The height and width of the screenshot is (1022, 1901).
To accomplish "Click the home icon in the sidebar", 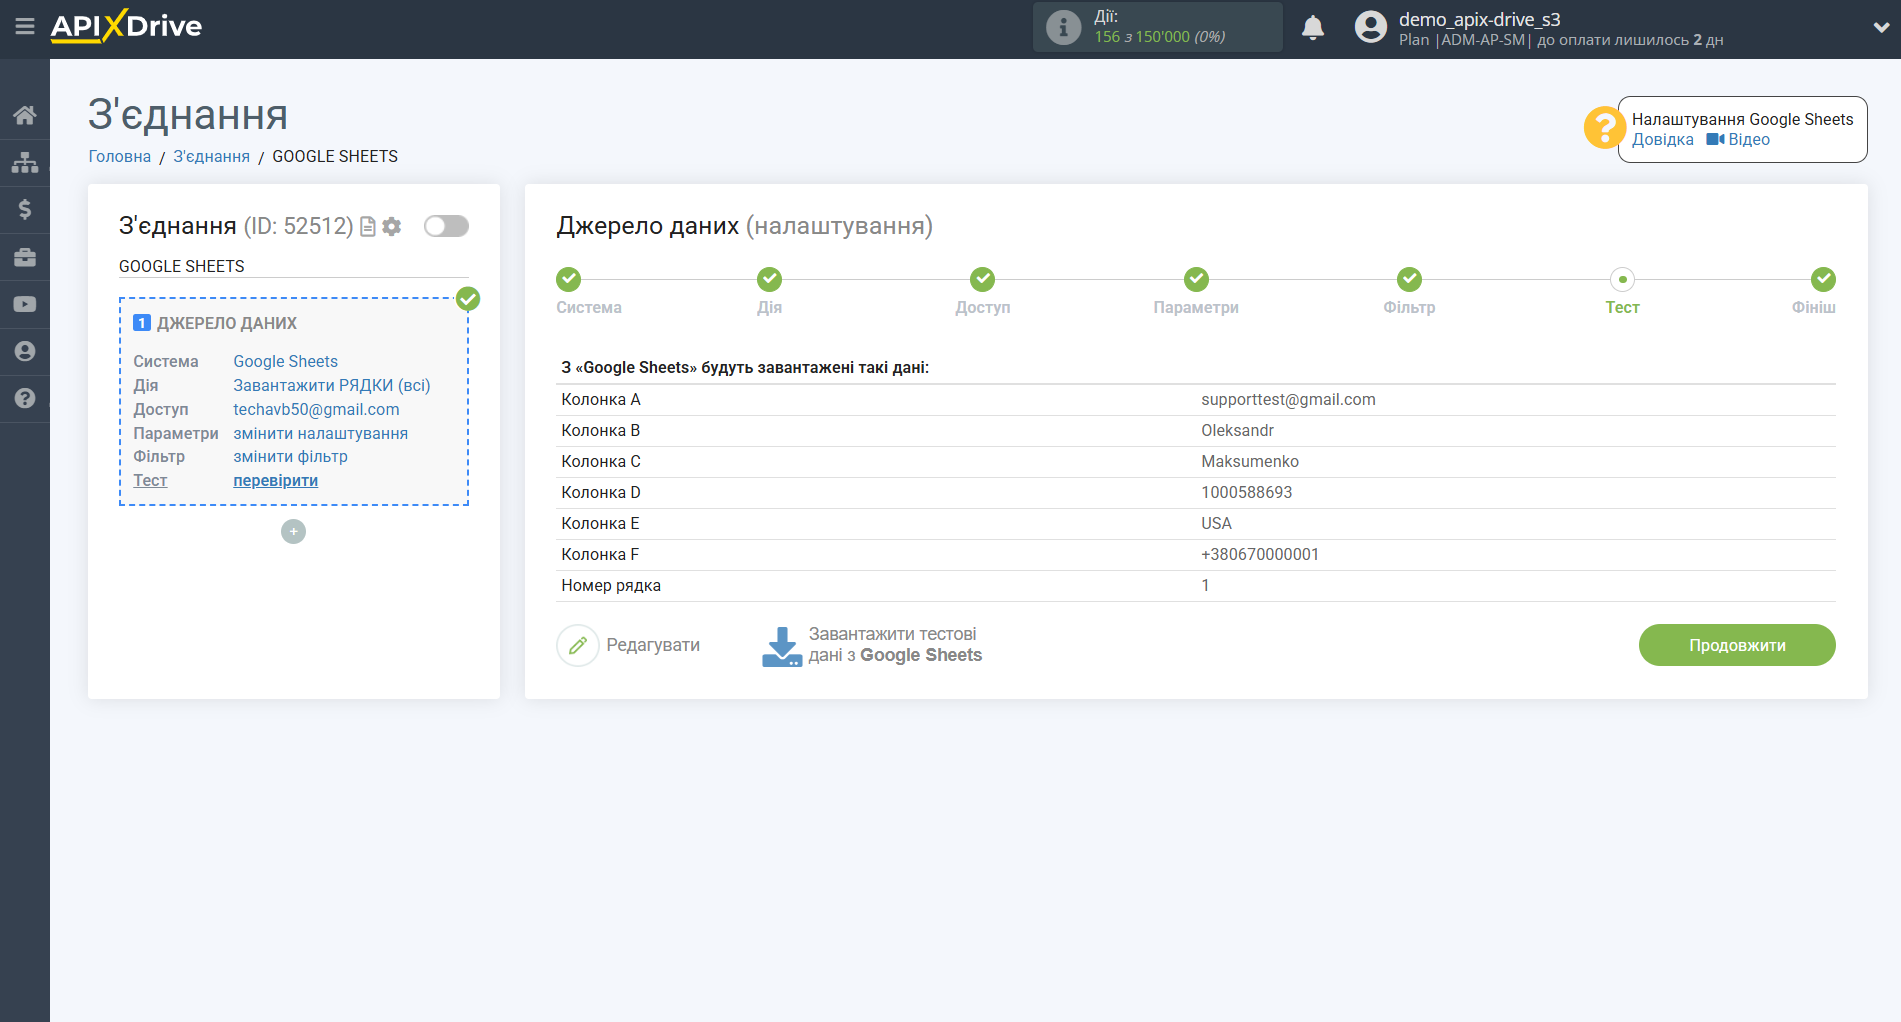I will pos(25,115).
